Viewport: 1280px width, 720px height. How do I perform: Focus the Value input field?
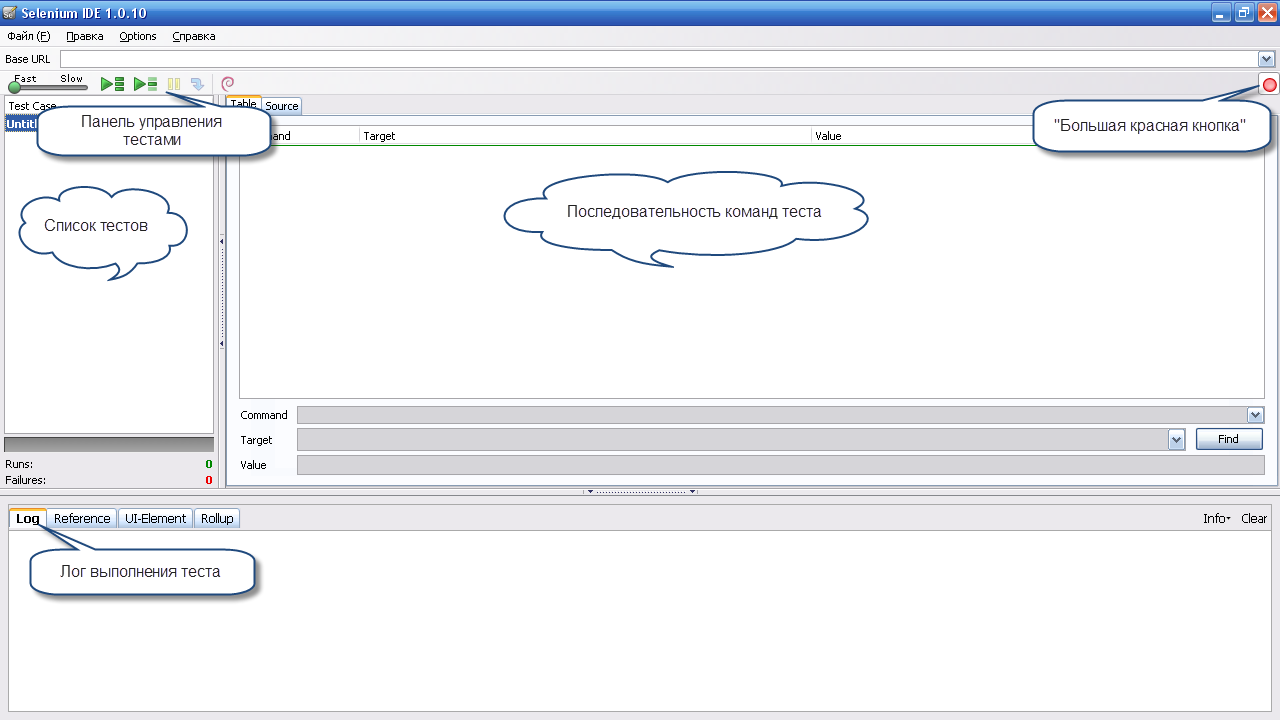pyautogui.click(x=780, y=465)
